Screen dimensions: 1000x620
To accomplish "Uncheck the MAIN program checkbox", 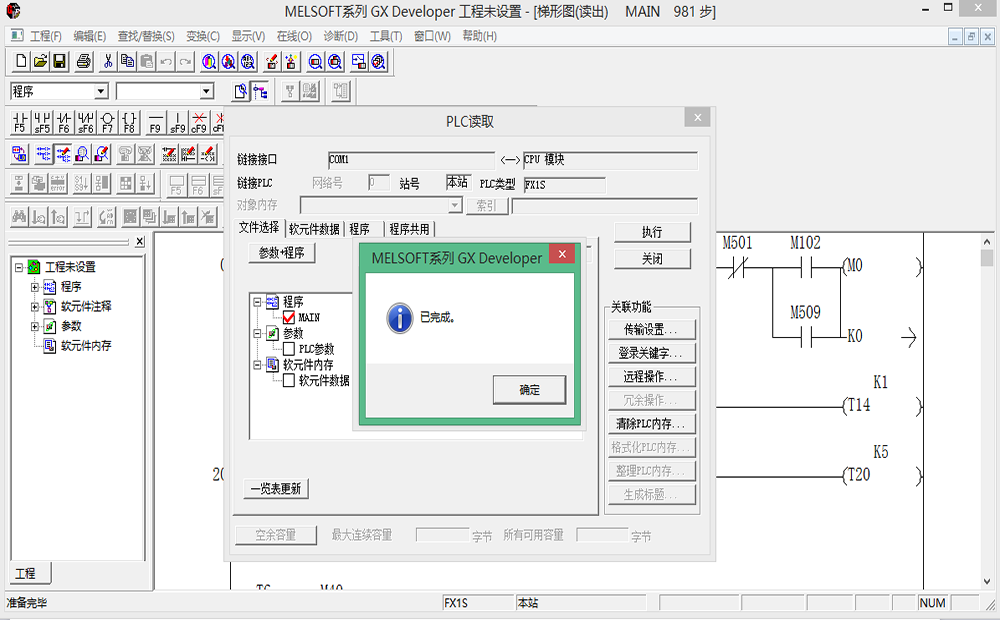I will [289, 318].
